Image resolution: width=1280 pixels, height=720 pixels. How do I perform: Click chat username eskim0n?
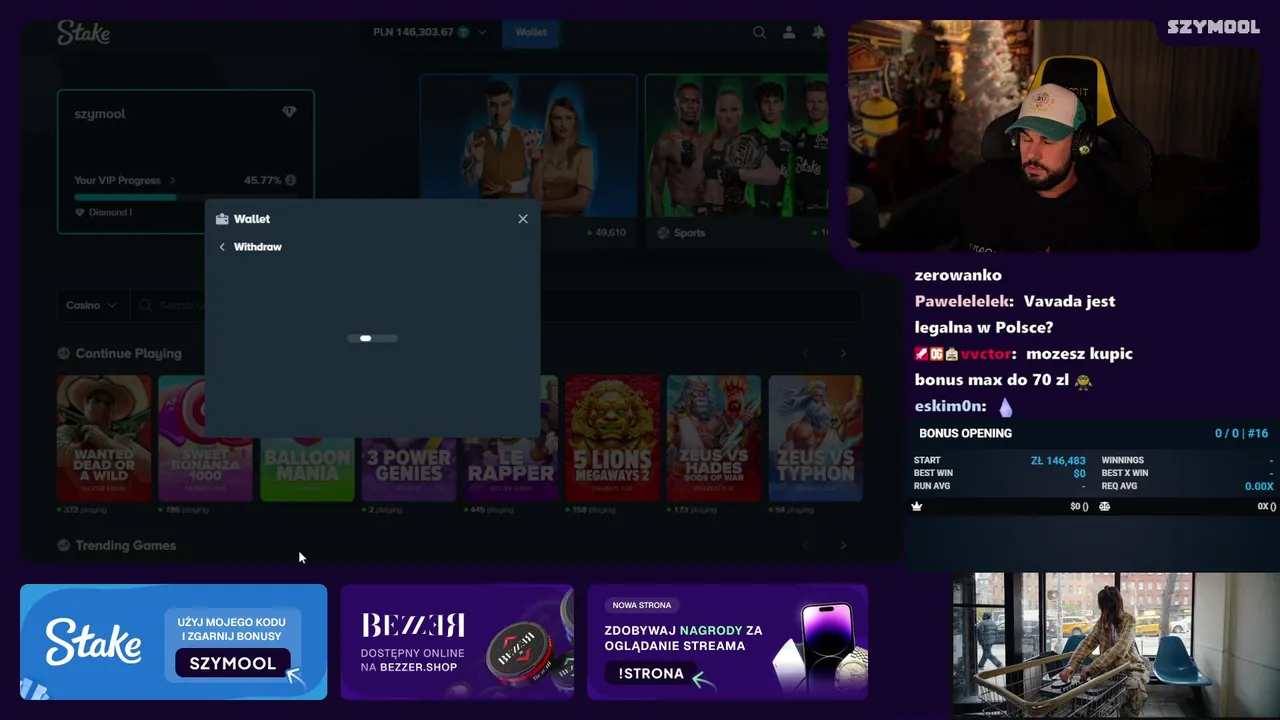pyautogui.click(x=950, y=406)
